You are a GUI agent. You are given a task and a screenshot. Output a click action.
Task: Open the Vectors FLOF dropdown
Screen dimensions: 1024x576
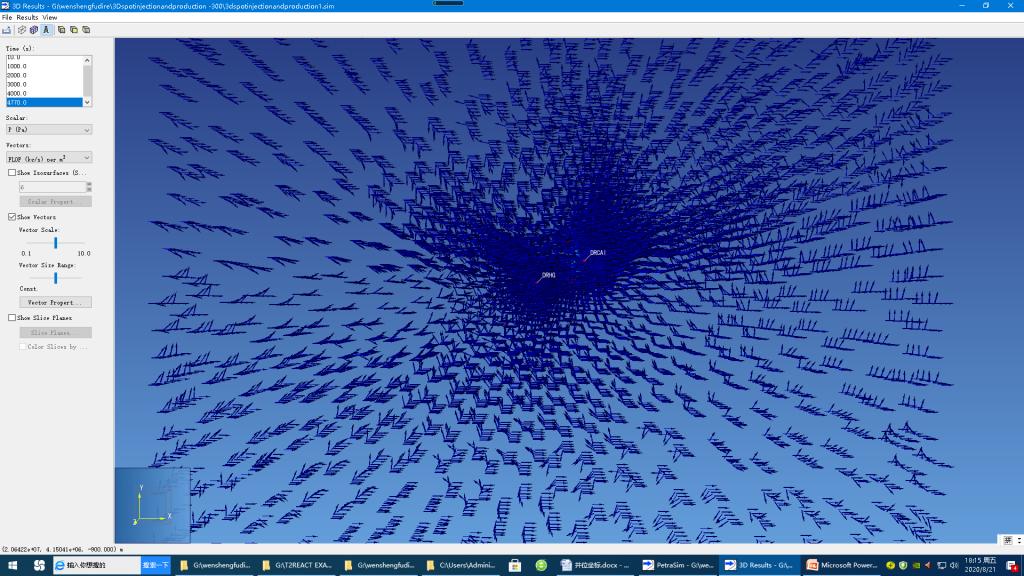[49, 158]
